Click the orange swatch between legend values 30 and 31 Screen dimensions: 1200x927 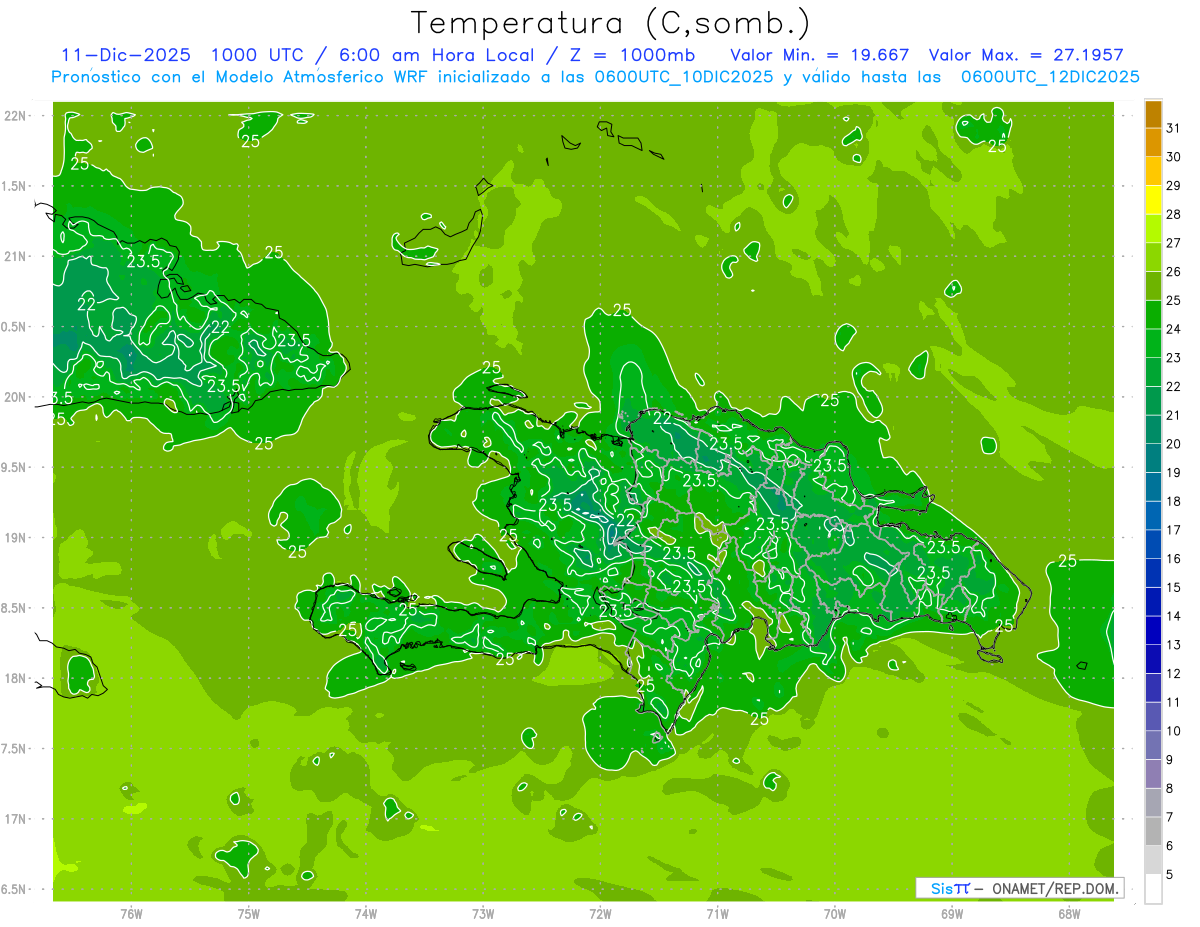point(1153,142)
